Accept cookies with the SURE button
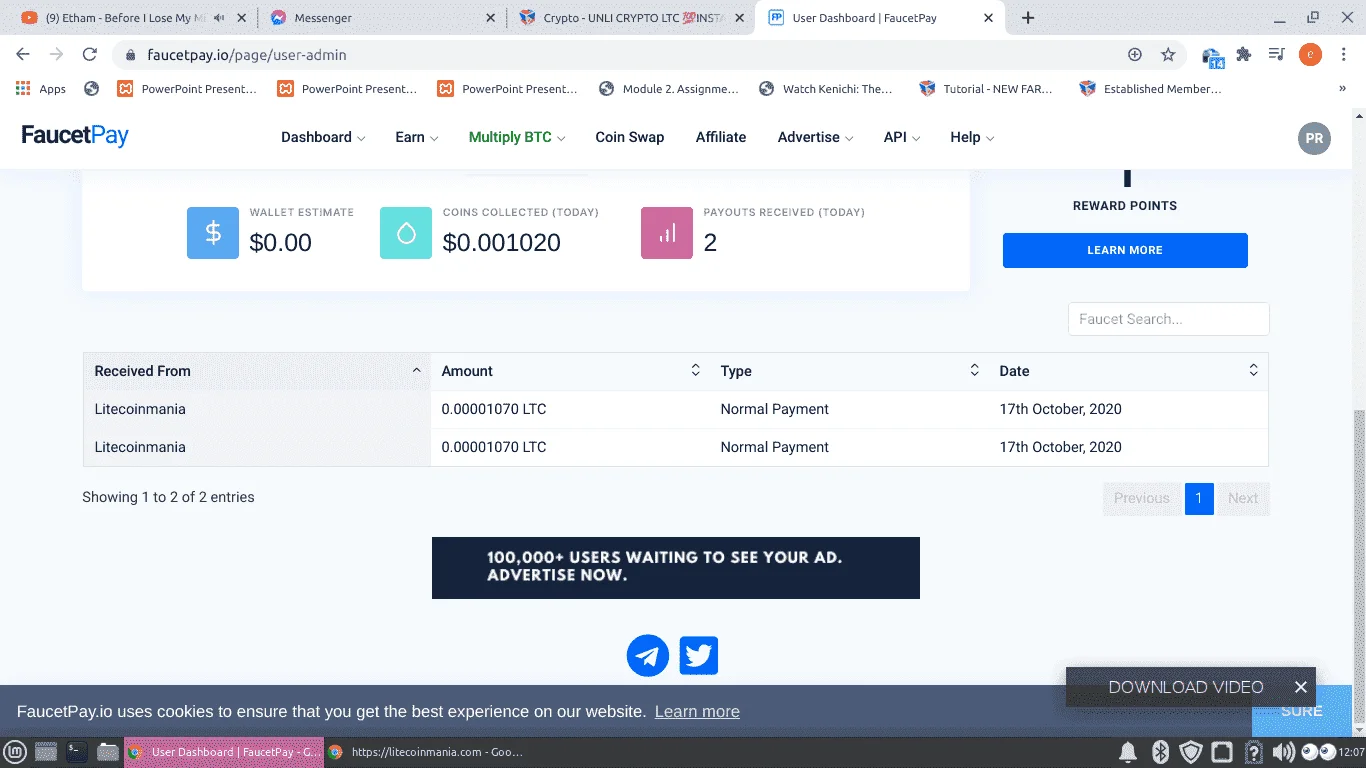Screen dimensions: 1366x768 [1302, 711]
